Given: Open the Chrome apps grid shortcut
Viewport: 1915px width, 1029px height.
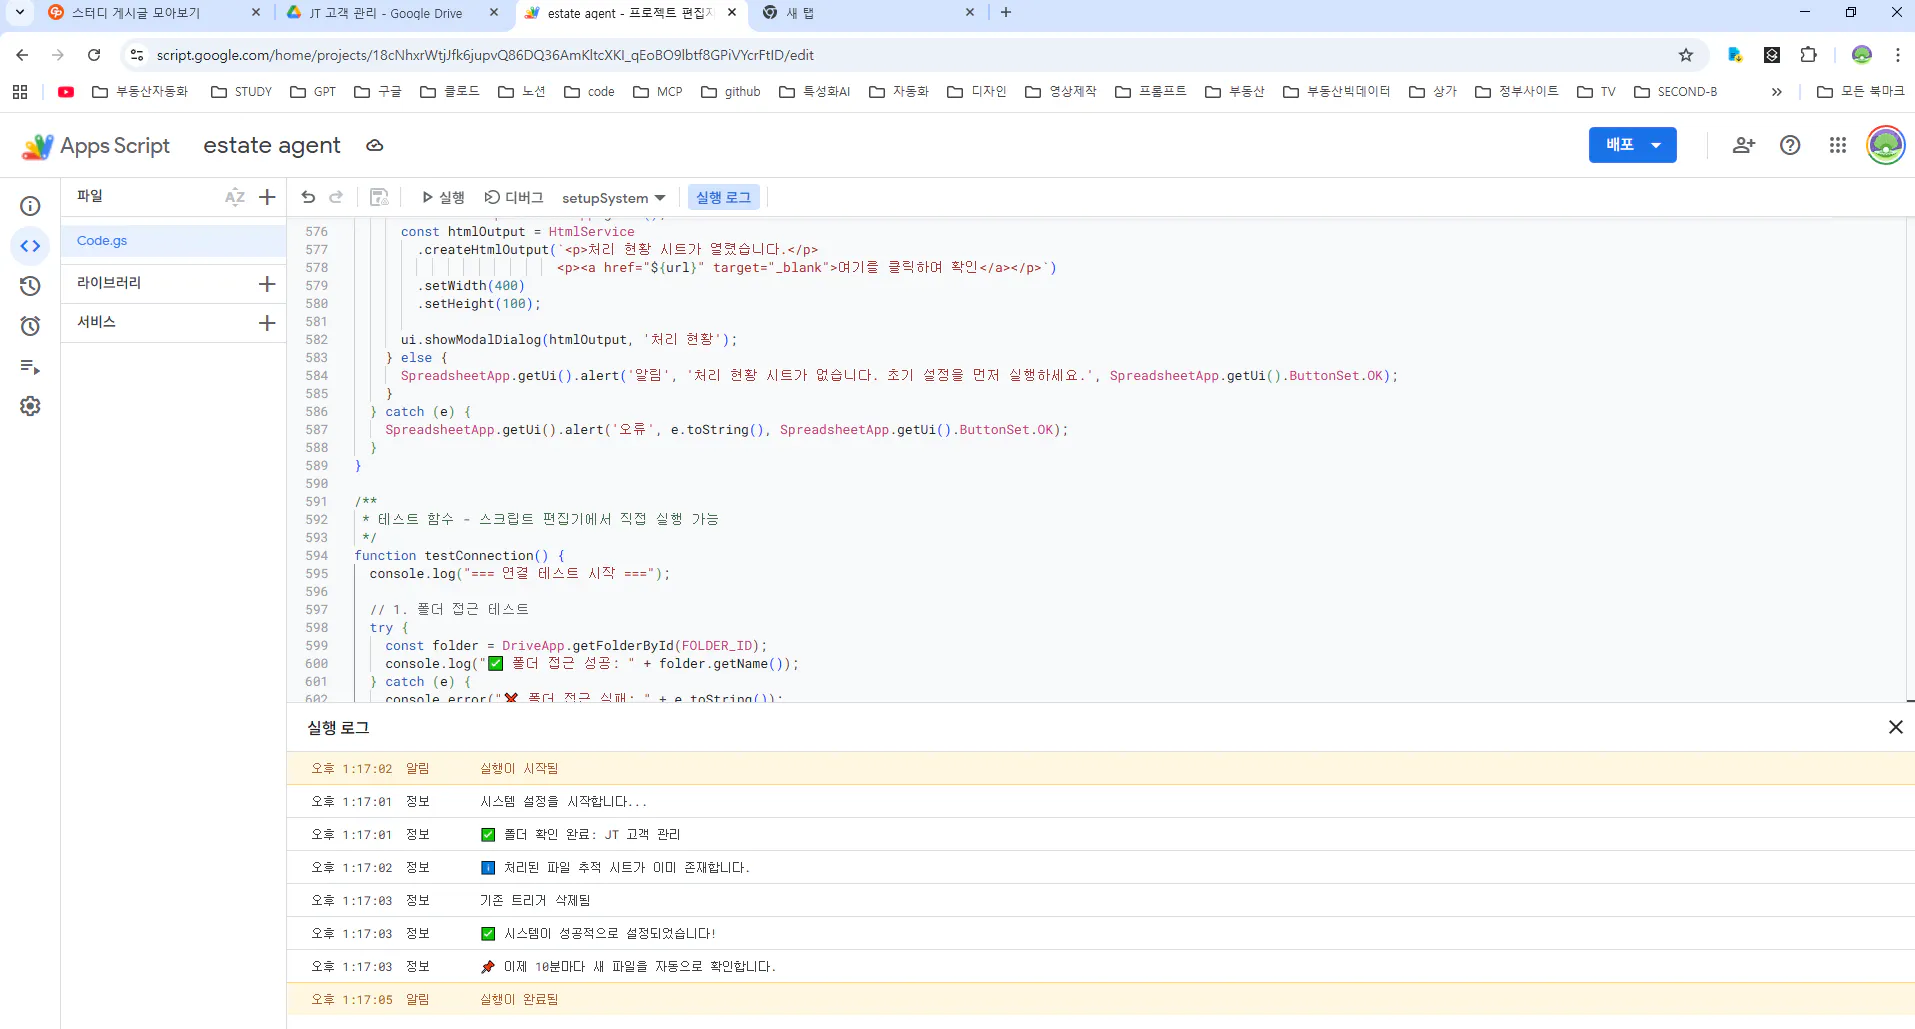Looking at the screenshot, I should (20, 92).
